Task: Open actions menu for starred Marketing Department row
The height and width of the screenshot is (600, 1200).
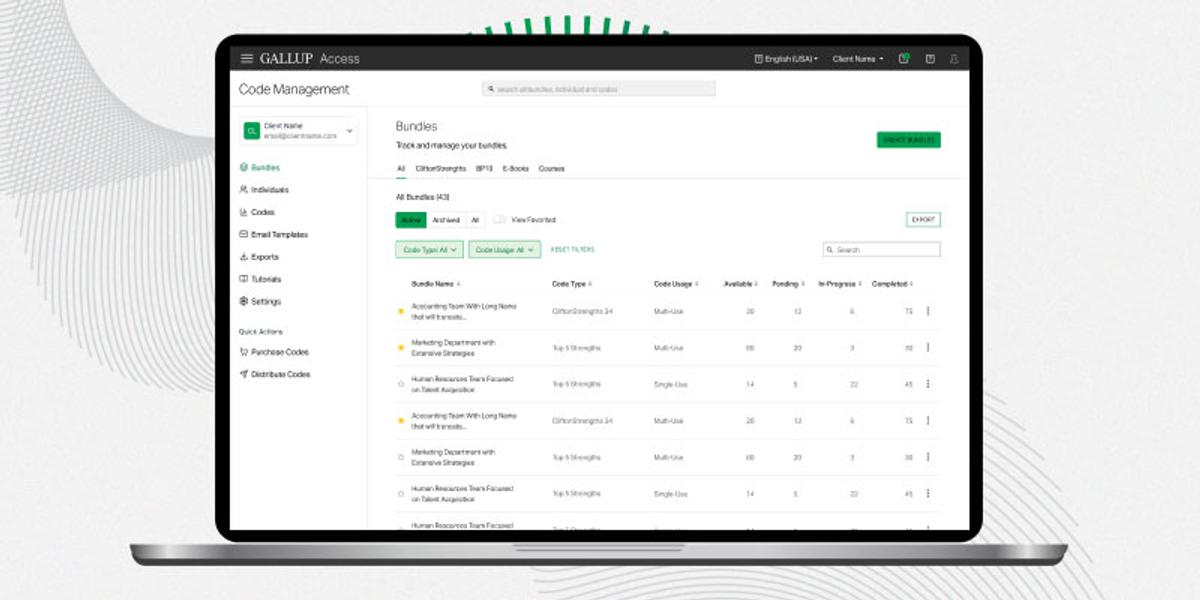Action: [928, 347]
